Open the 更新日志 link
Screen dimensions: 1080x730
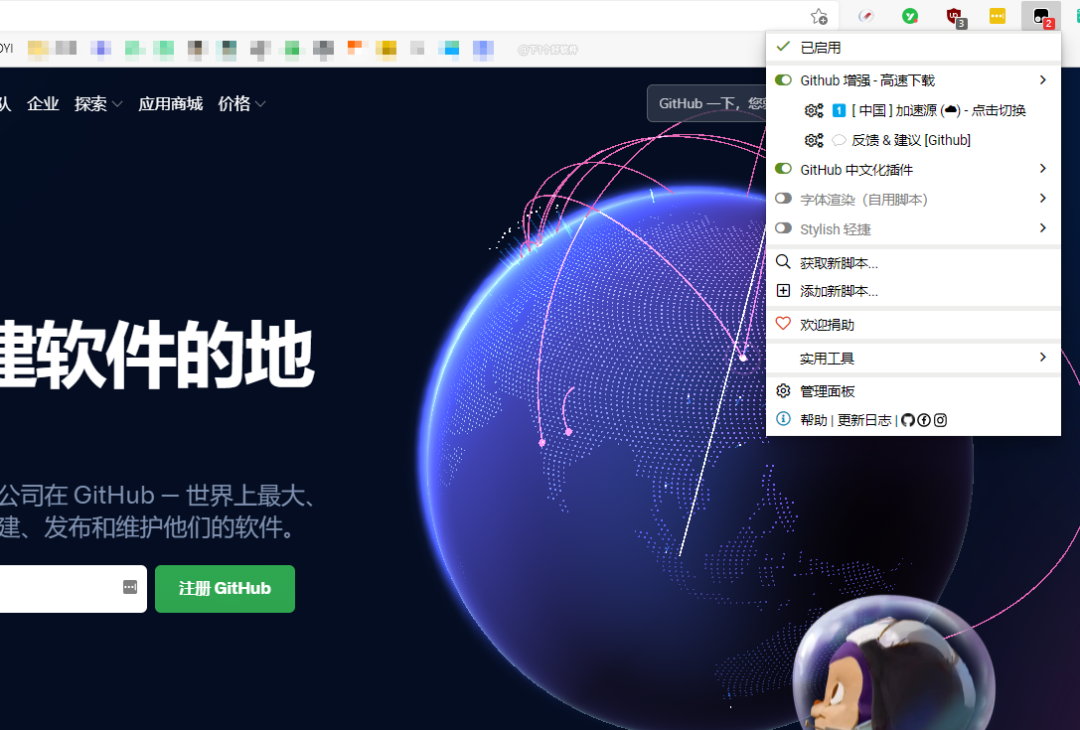(x=864, y=420)
